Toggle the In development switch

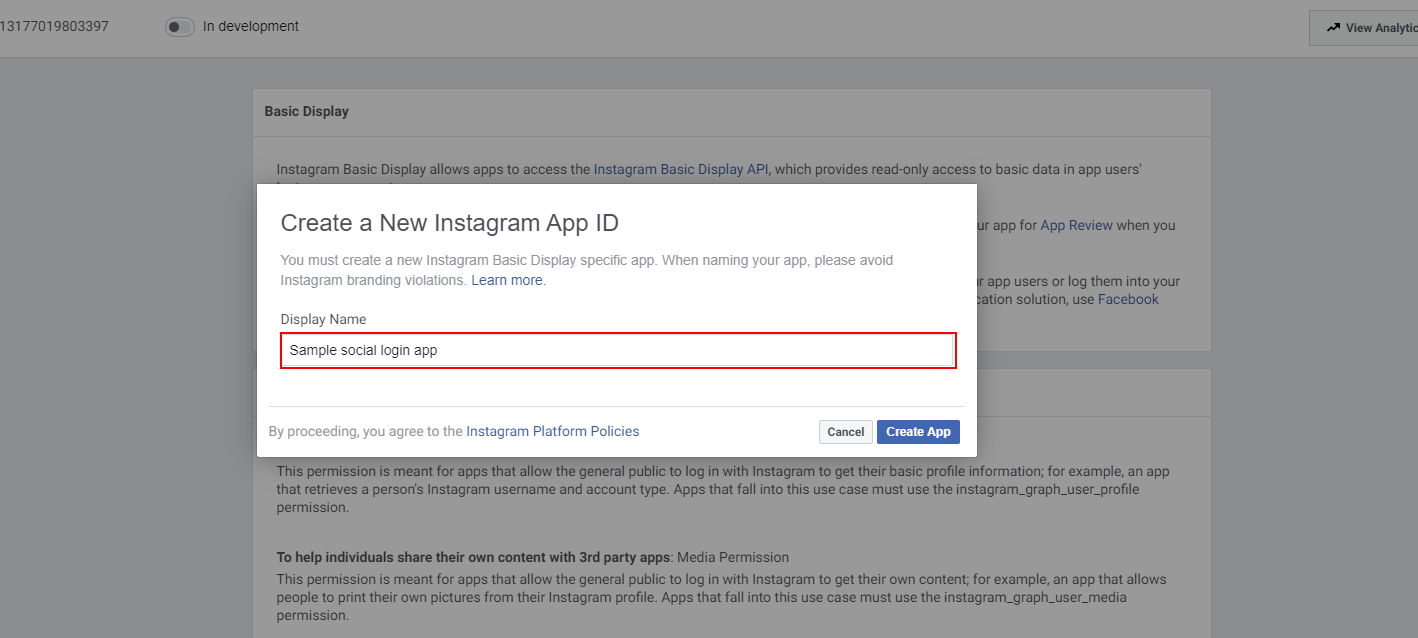pos(180,27)
